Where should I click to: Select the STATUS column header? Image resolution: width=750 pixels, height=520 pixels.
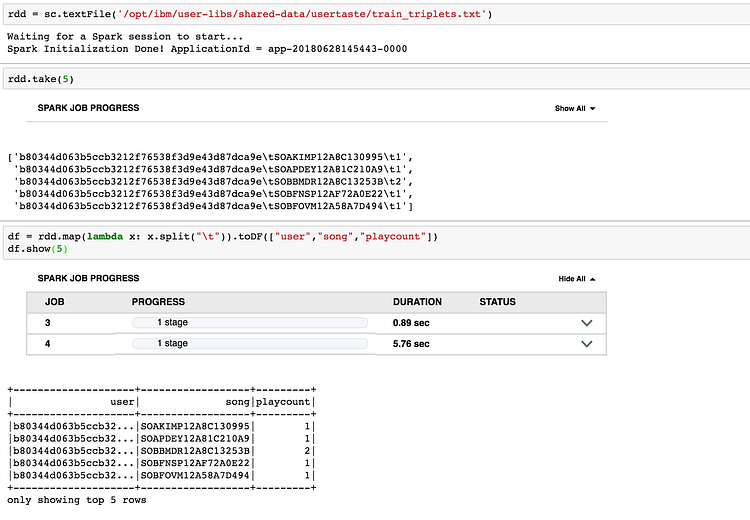pos(497,302)
